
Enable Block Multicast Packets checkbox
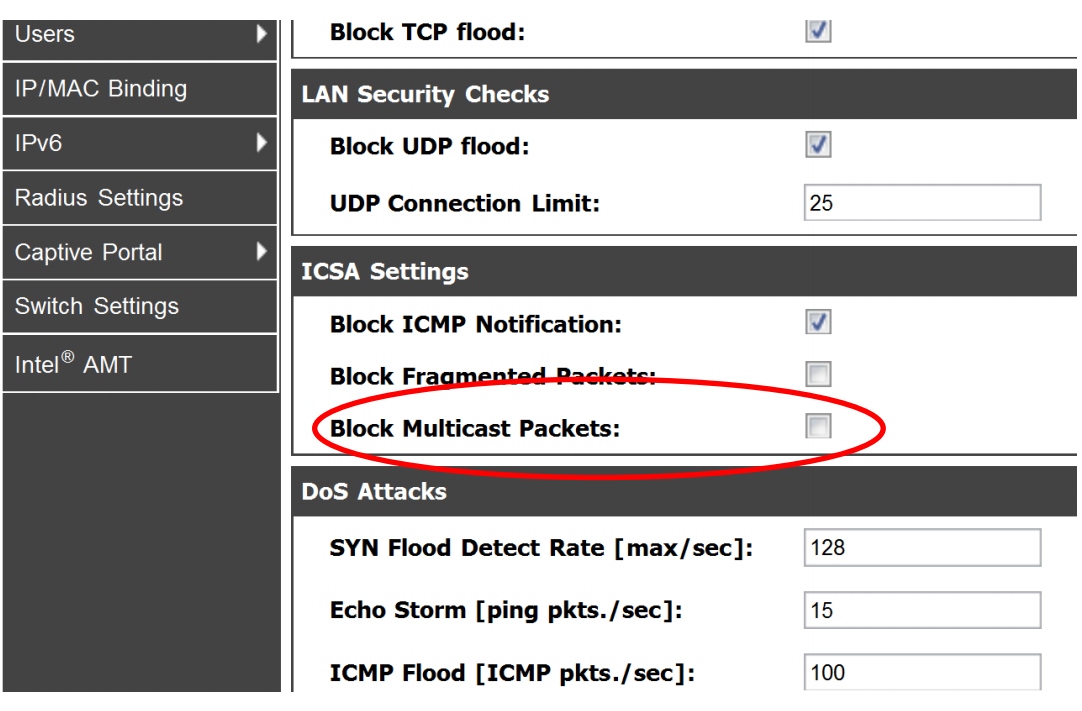coord(818,428)
